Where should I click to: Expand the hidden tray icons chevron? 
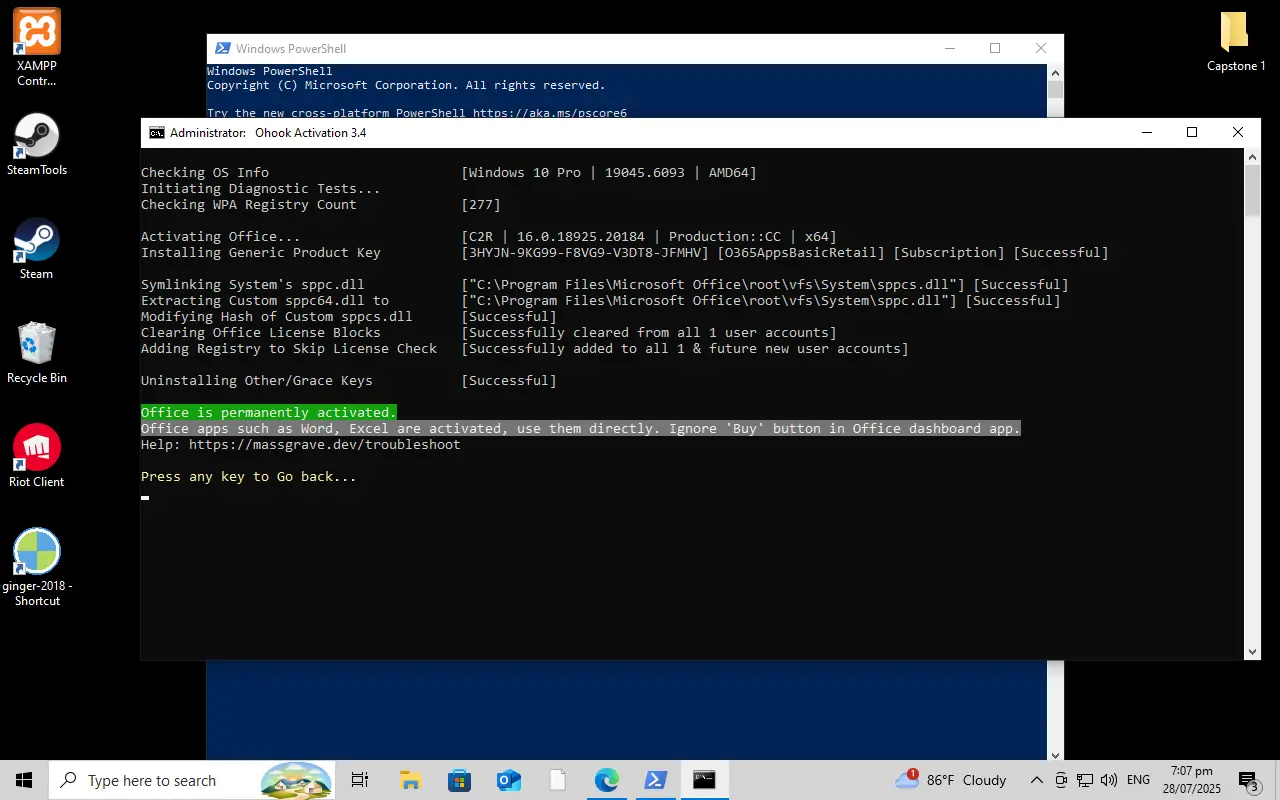(x=1036, y=780)
